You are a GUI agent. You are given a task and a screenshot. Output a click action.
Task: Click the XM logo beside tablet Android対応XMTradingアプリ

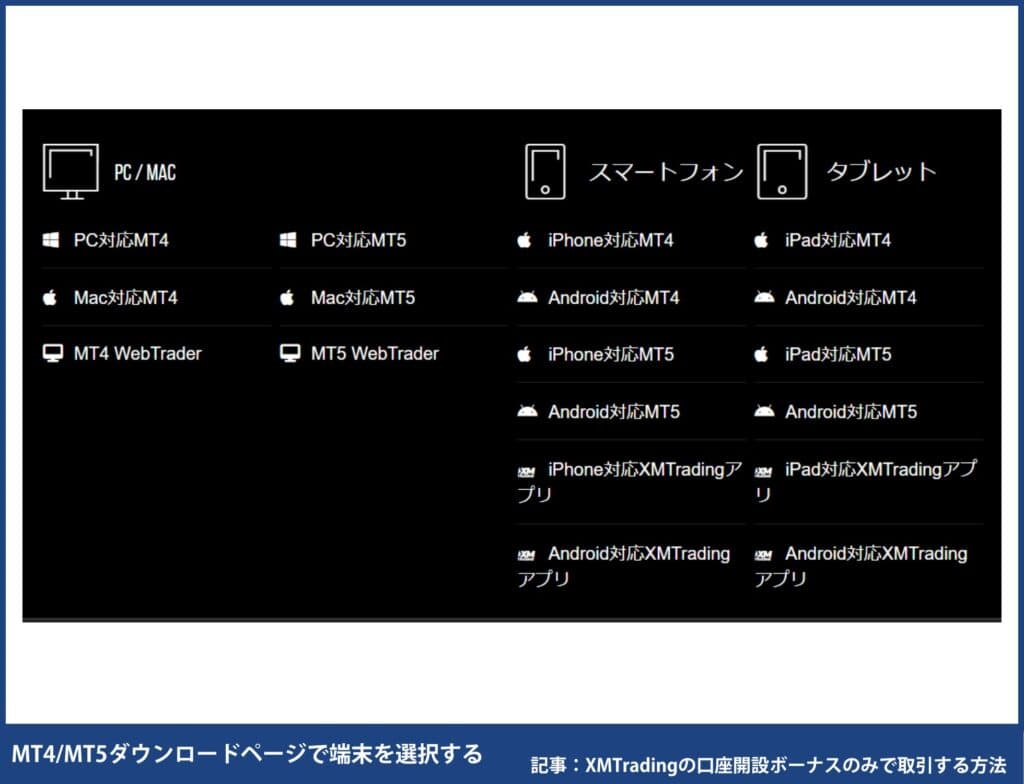(763, 555)
